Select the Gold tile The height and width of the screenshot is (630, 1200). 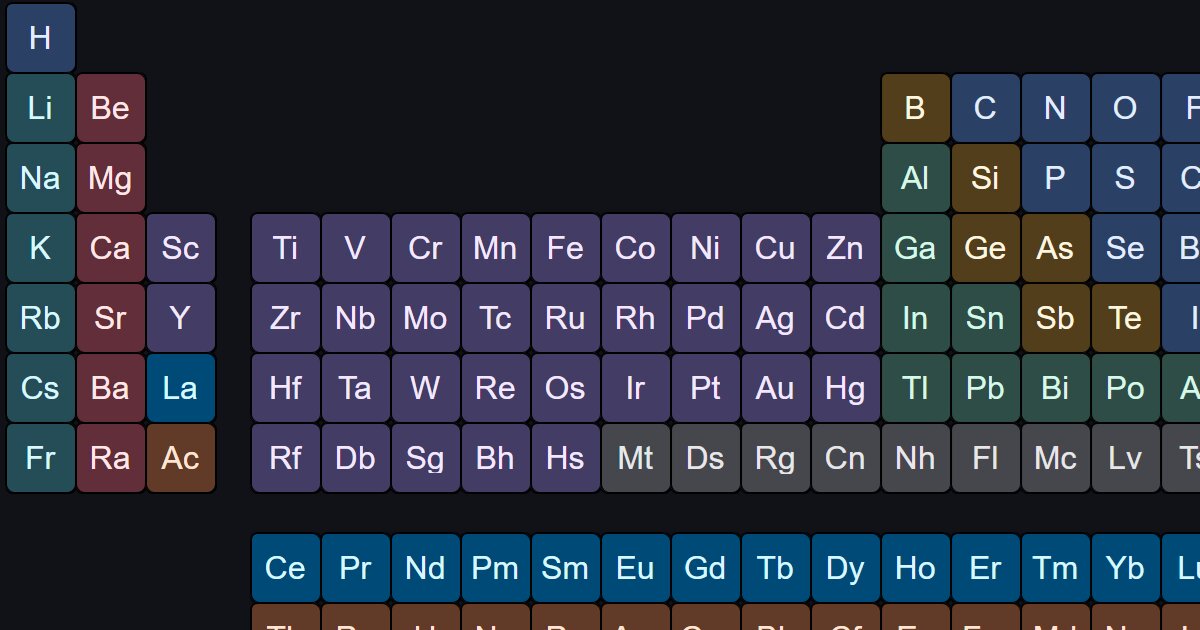[x=775, y=388]
